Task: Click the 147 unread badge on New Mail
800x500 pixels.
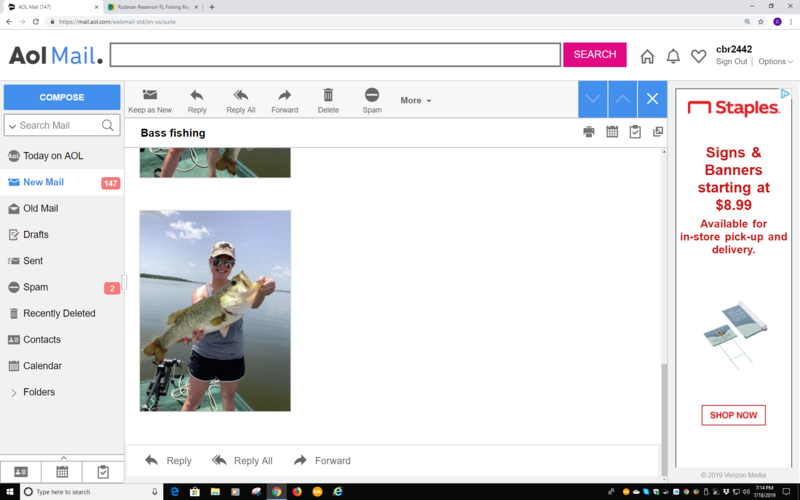Action: 110,183
